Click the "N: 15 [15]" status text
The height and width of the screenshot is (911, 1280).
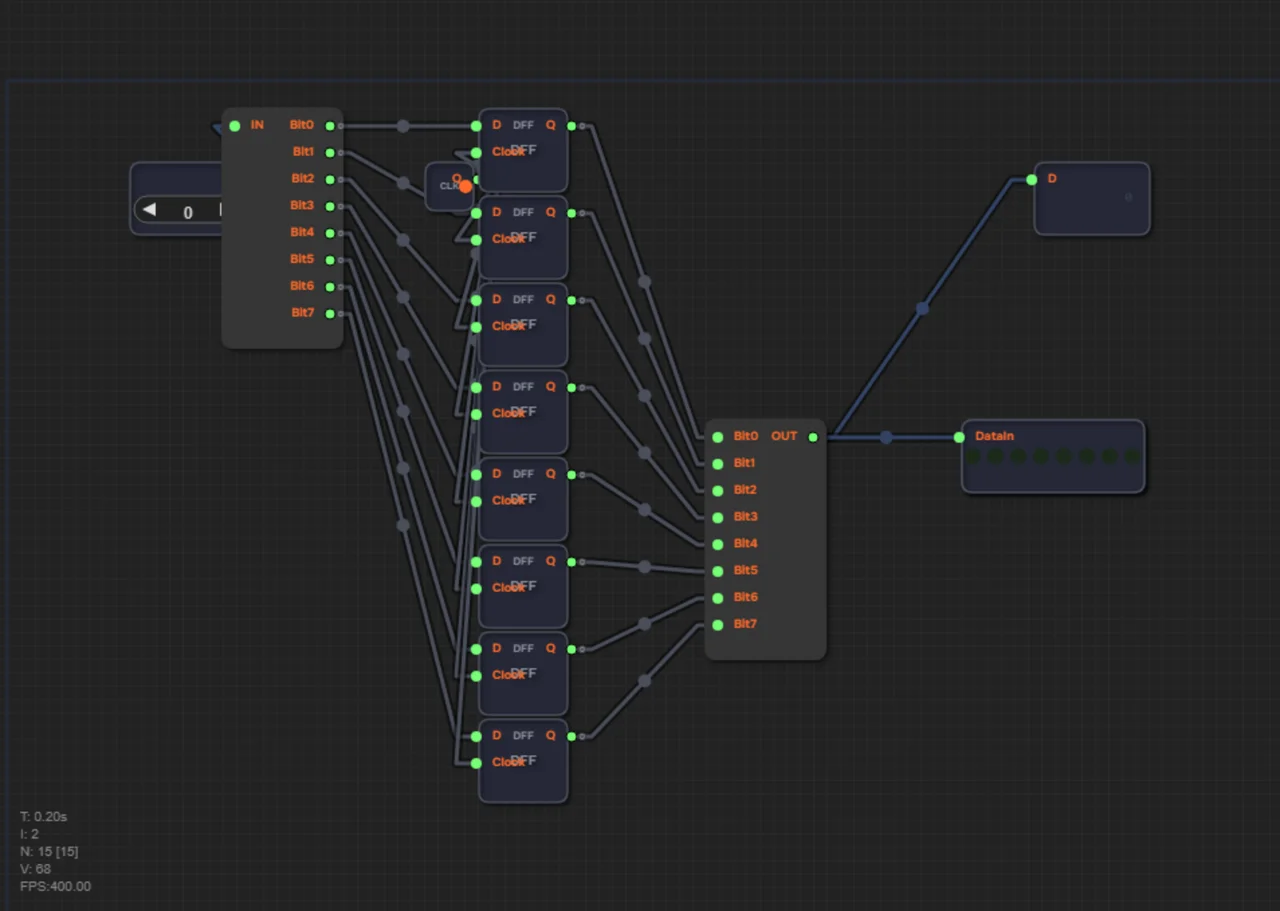coord(49,852)
